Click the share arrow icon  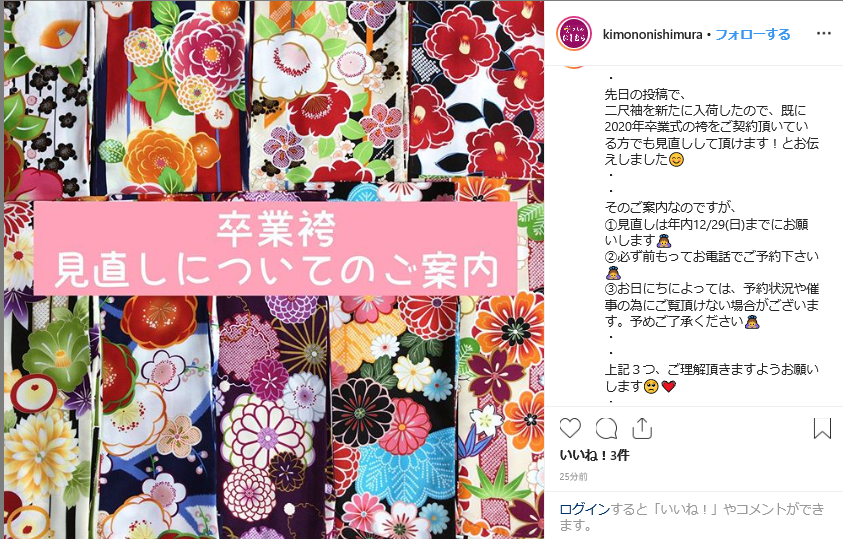642,428
